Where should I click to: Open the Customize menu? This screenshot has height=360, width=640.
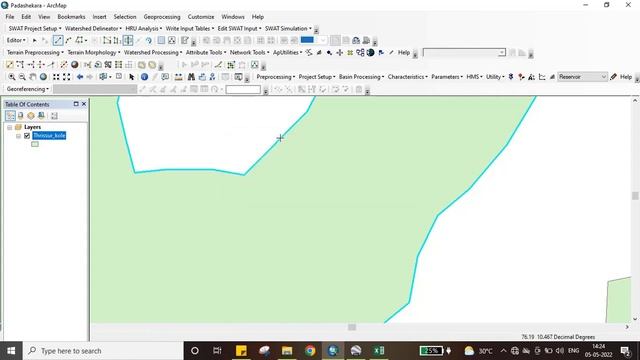pyautogui.click(x=201, y=17)
